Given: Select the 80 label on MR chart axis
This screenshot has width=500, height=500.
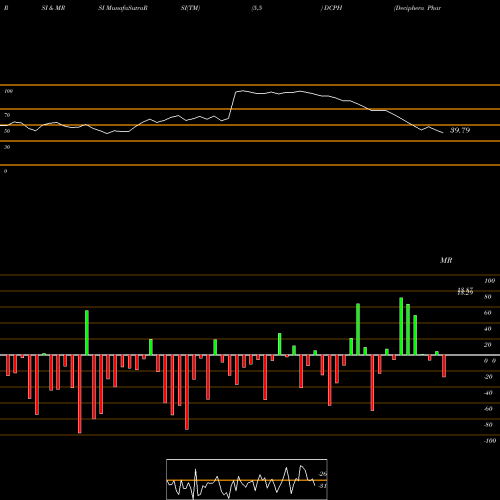Looking at the screenshot, I should pyautogui.click(x=488, y=297).
